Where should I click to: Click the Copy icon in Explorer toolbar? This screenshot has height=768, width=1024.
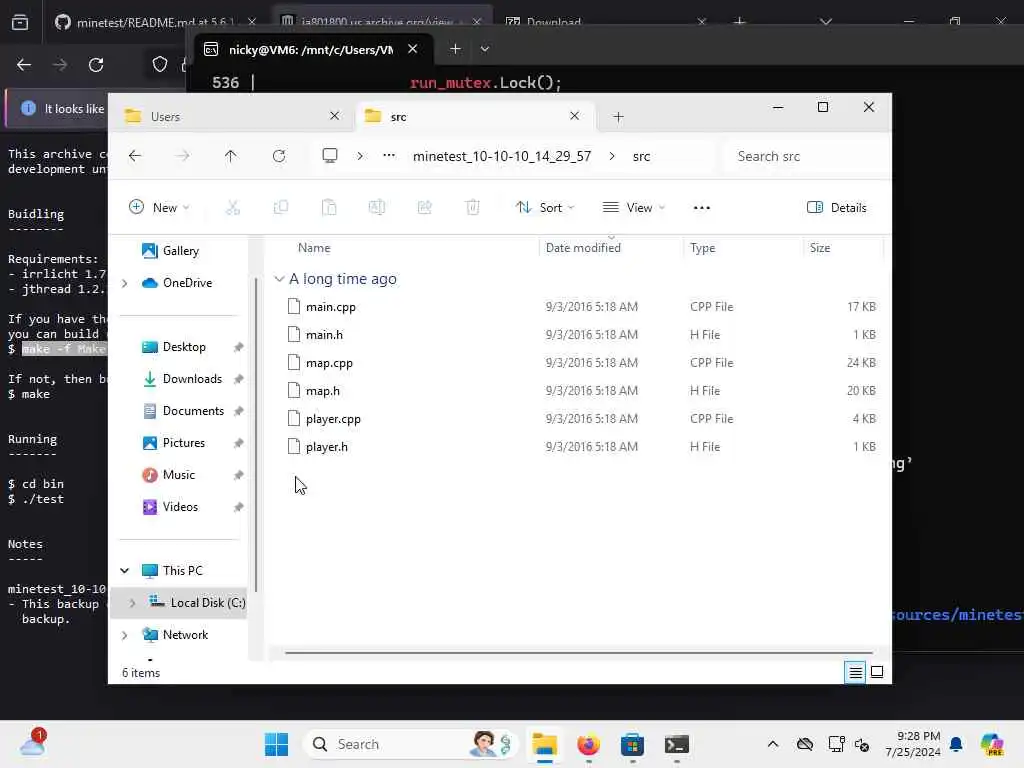281,208
